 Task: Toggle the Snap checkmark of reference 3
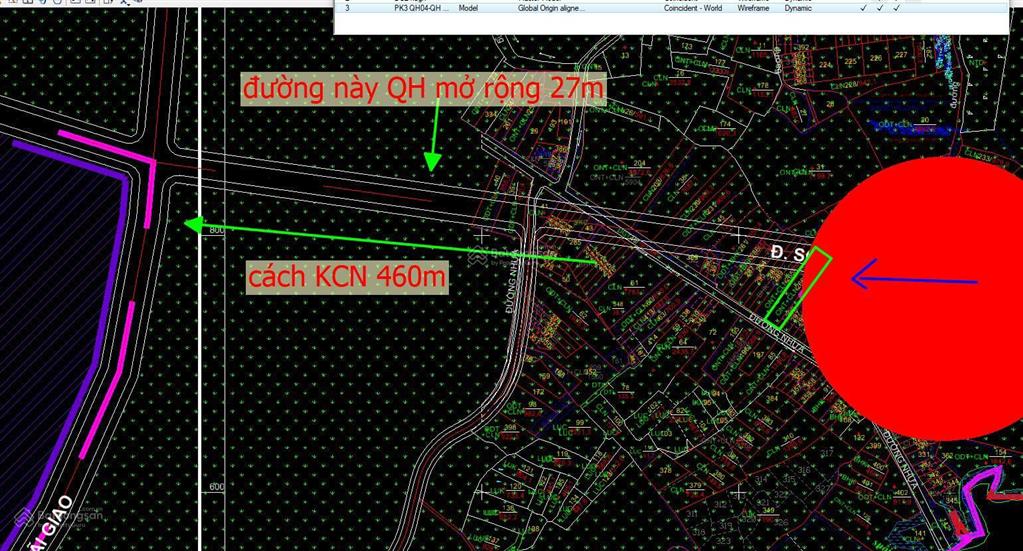pyautogui.click(x=880, y=8)
